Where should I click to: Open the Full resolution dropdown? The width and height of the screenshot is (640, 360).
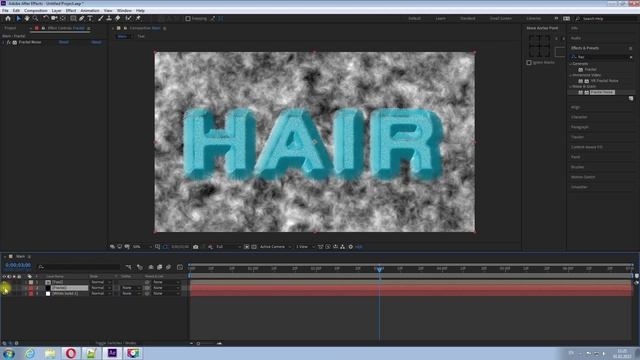pyautogui.click(x=228, y=247)
